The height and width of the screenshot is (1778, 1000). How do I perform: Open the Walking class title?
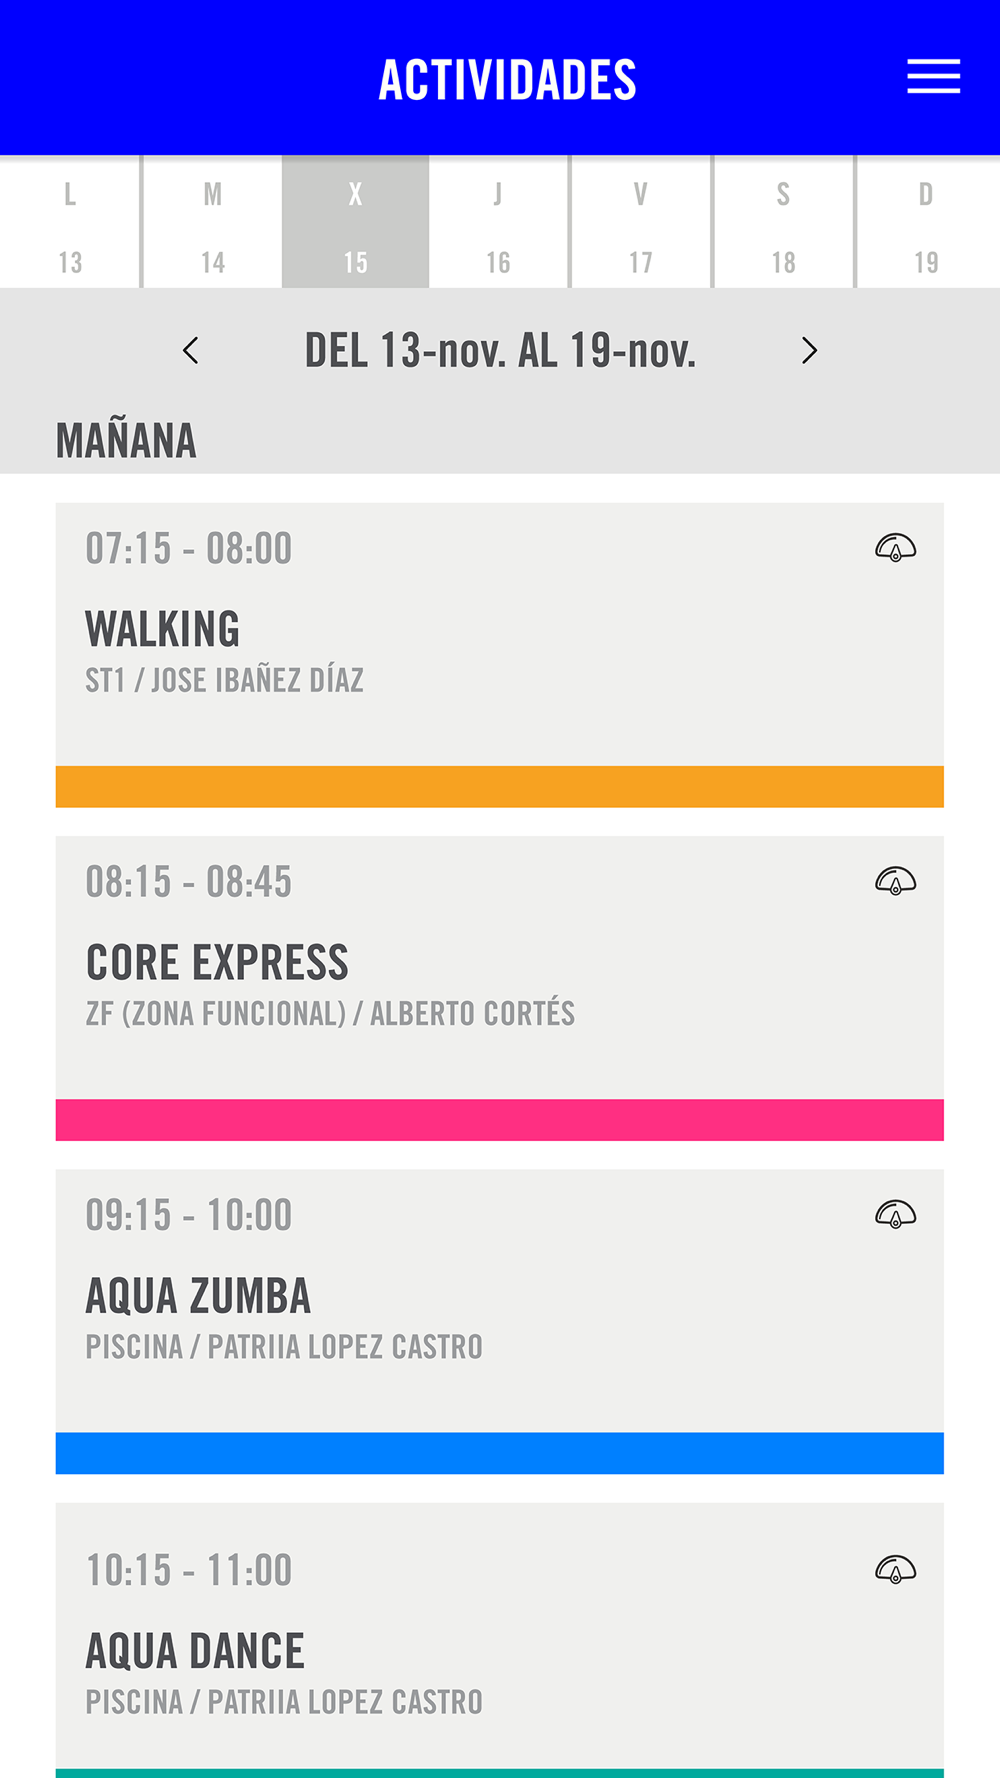point(163,630)
